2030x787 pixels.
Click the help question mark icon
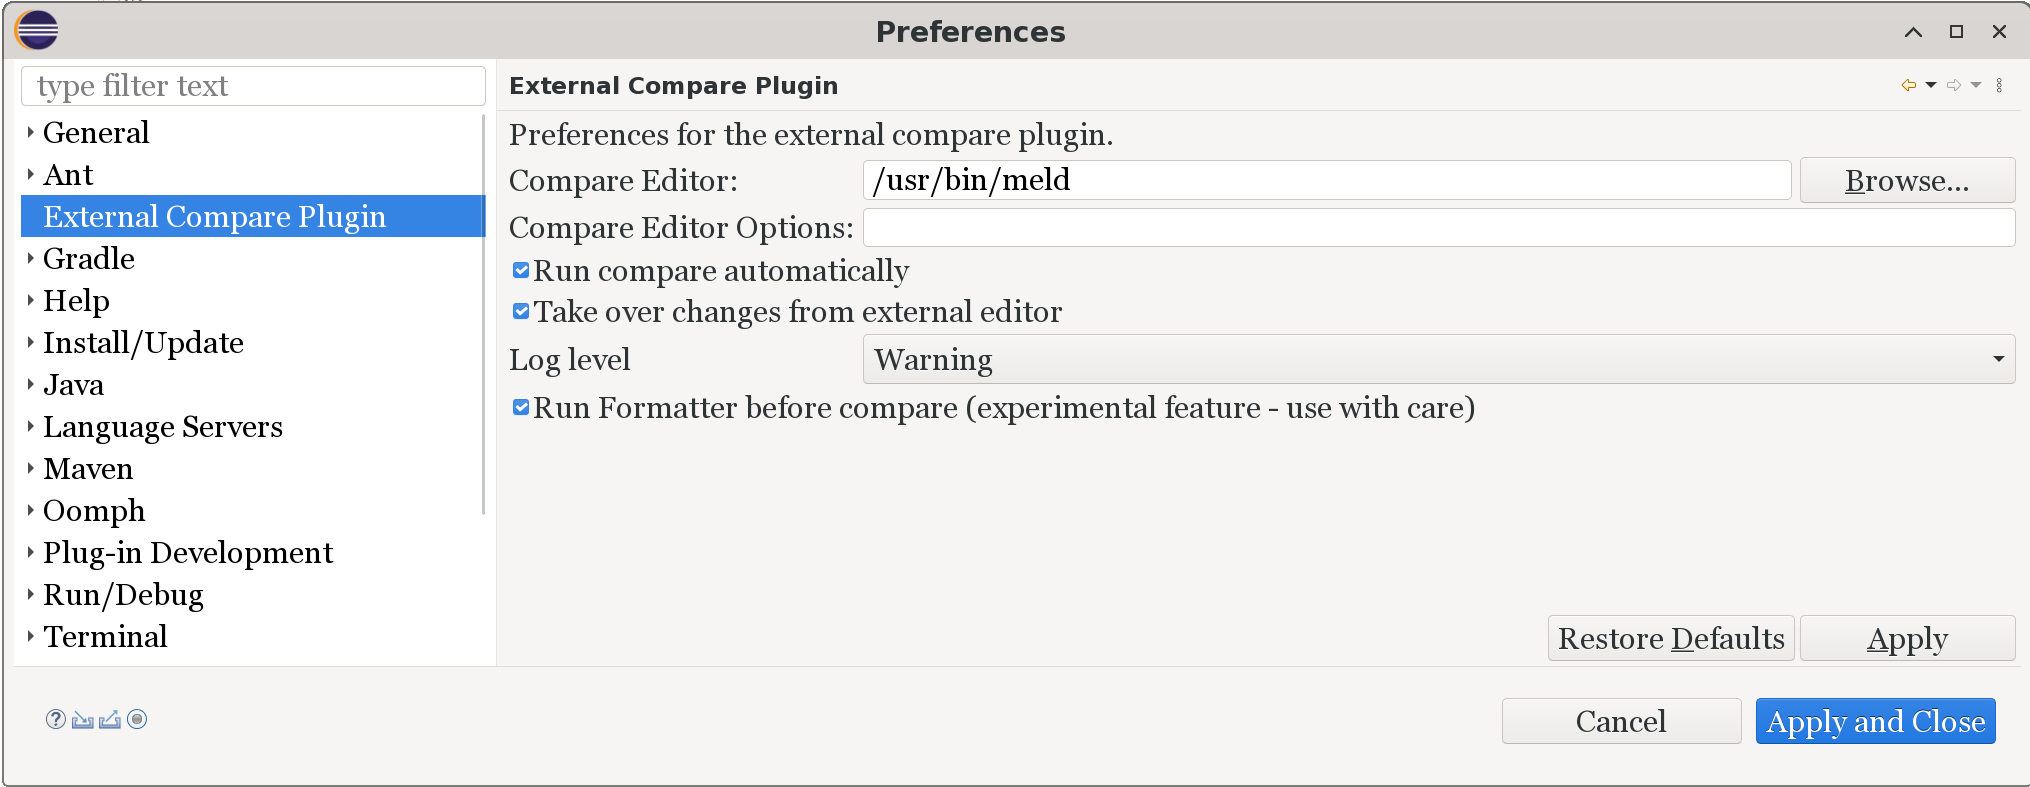click(x=56, y=720)
